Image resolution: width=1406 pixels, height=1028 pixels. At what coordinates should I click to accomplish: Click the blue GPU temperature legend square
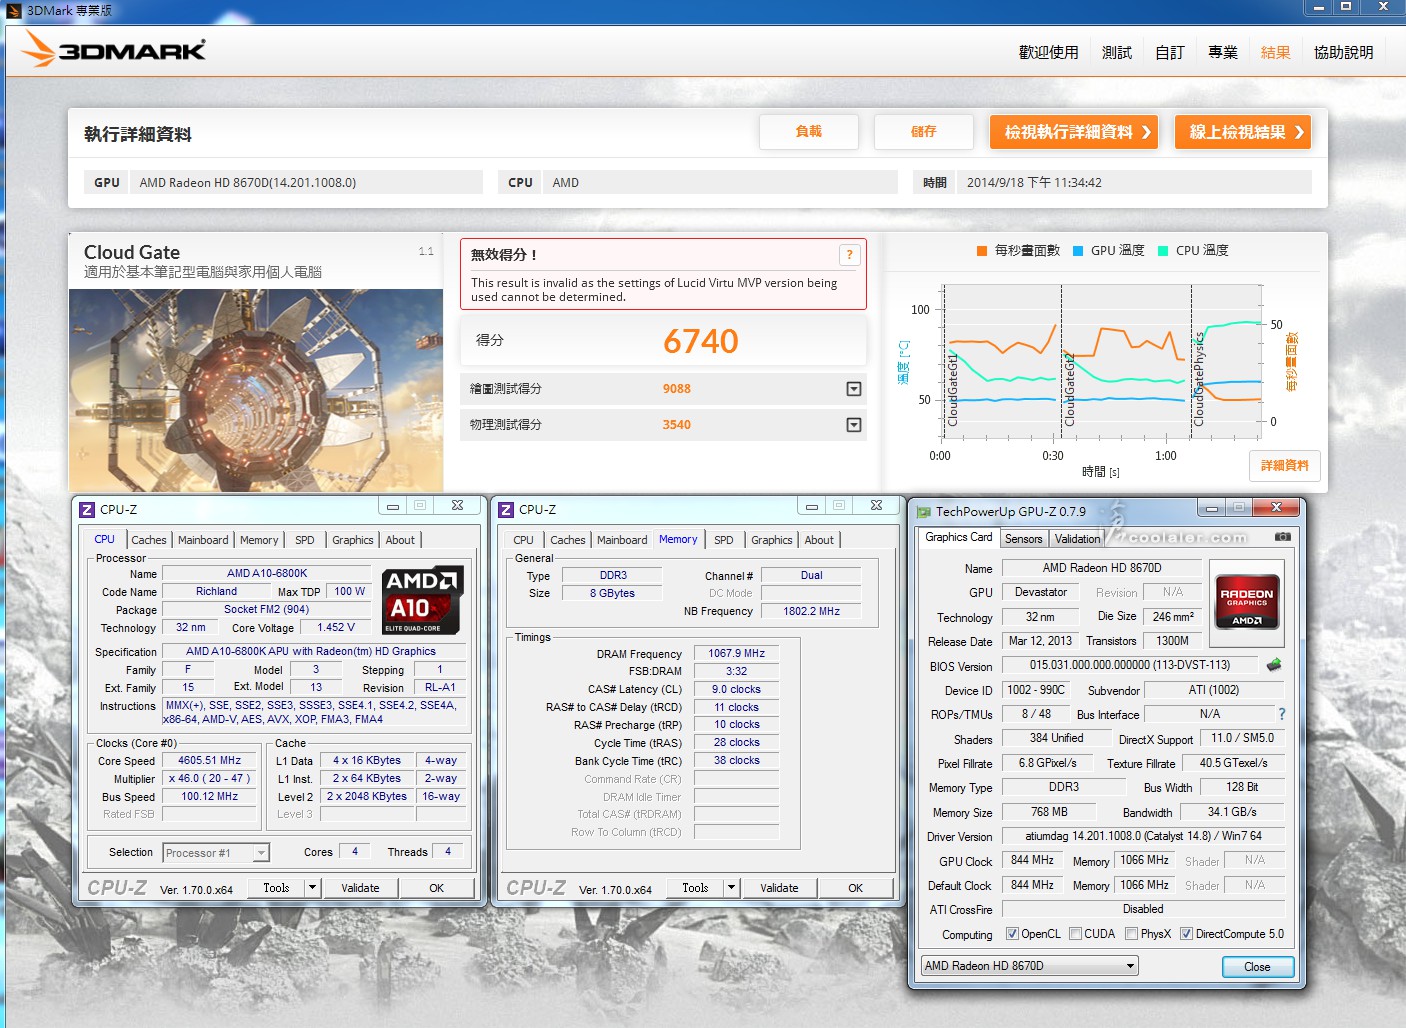(1078, 251)
